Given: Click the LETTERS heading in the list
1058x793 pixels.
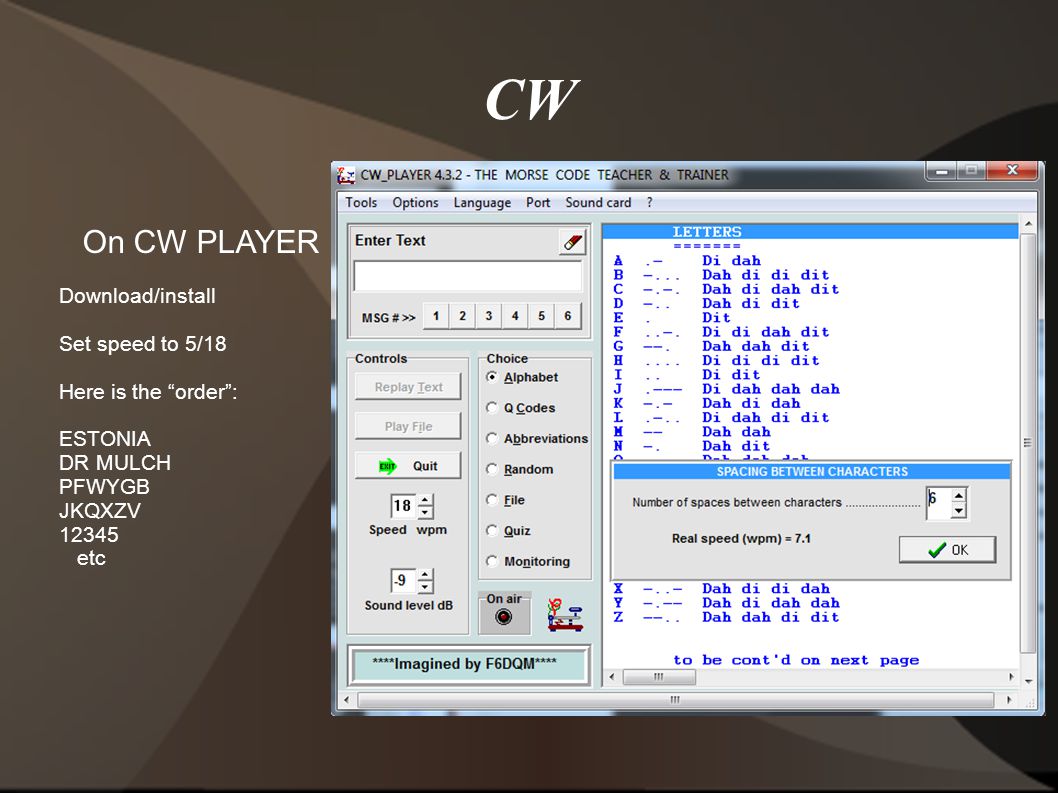Looking at the screenshot, I should pos(707,231).
